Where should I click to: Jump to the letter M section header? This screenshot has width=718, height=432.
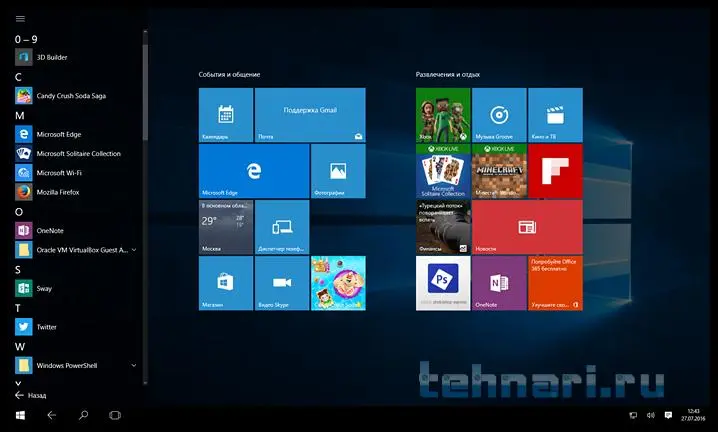[19, 116]
